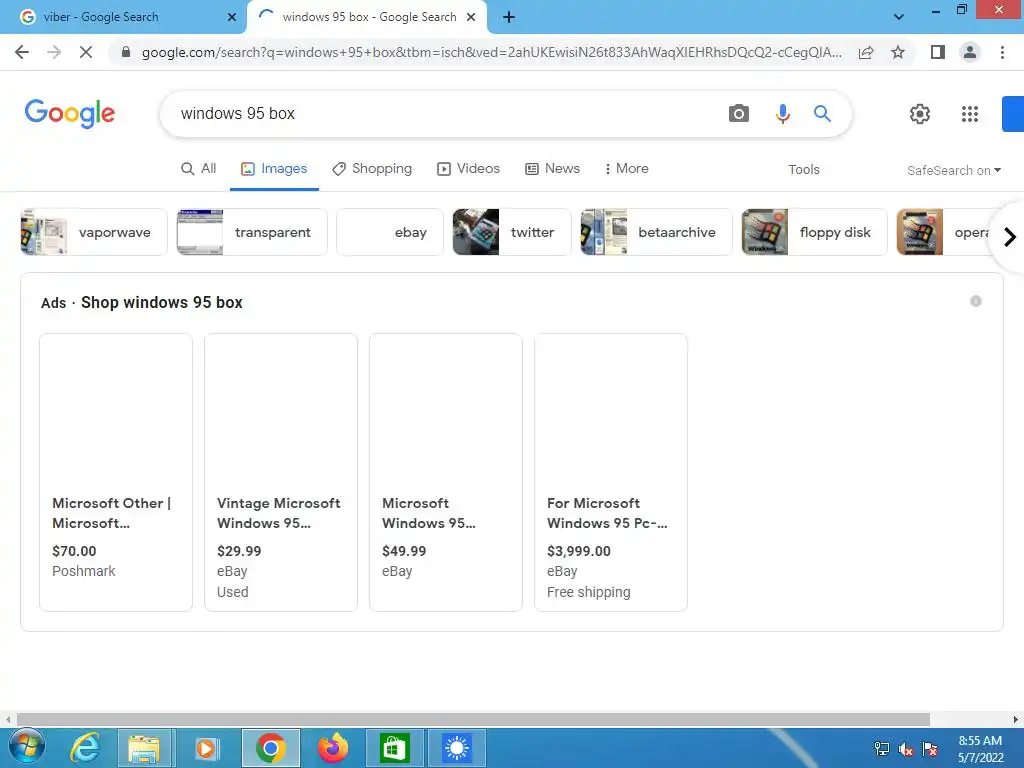The height and width of the screenshot is (768, 1024).
Task: Close the viber Google Search tab
Action: [232, 17]
